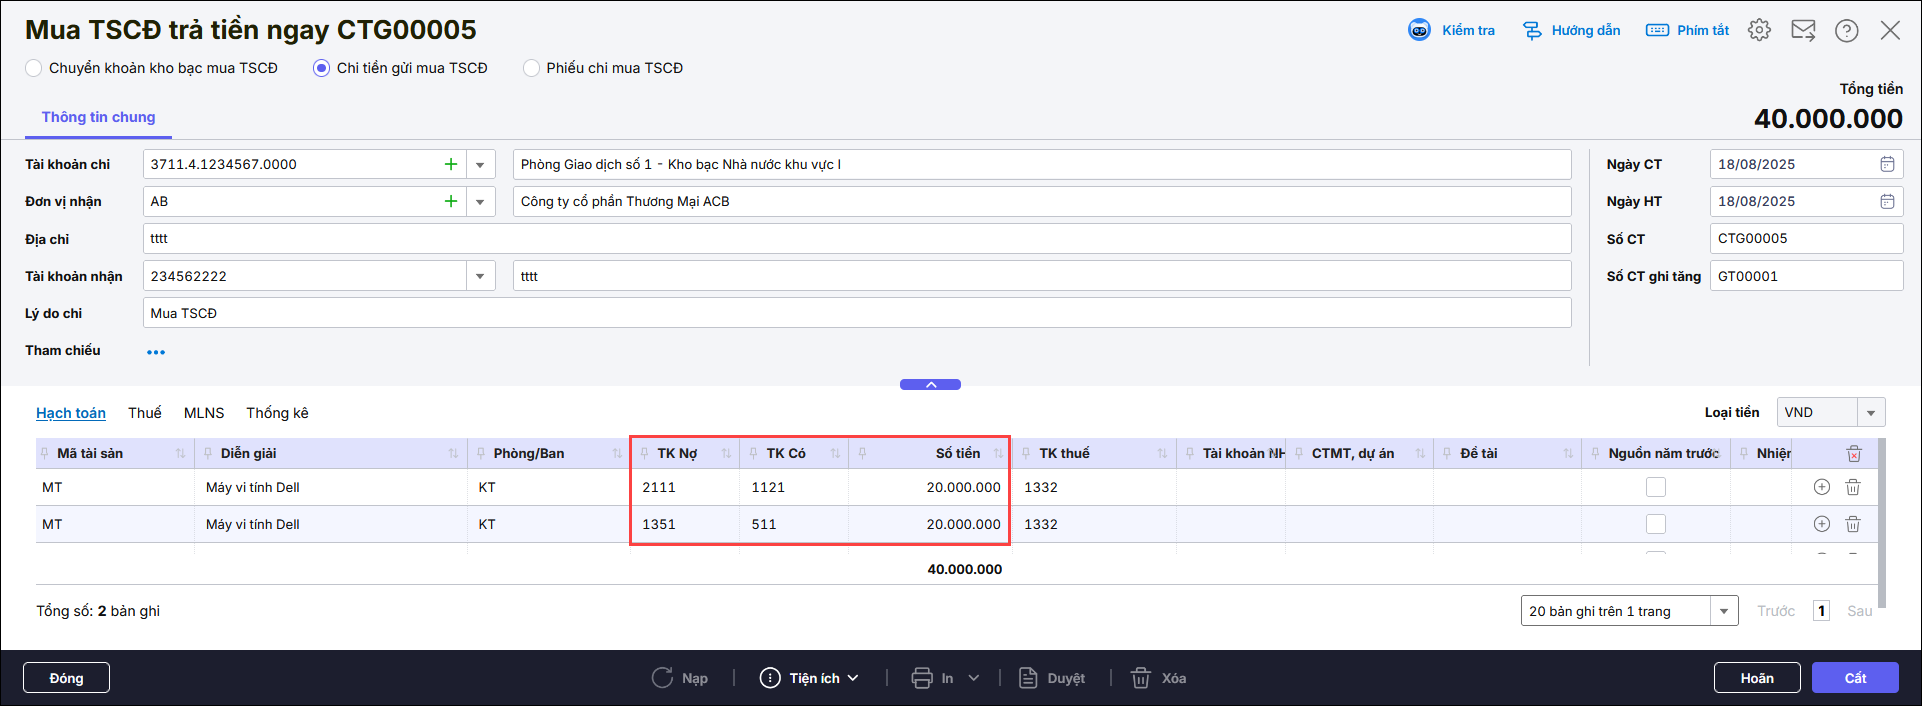Open the Tài khoản nhận dropdown
Screen dimensions: 1922x706
480,276
